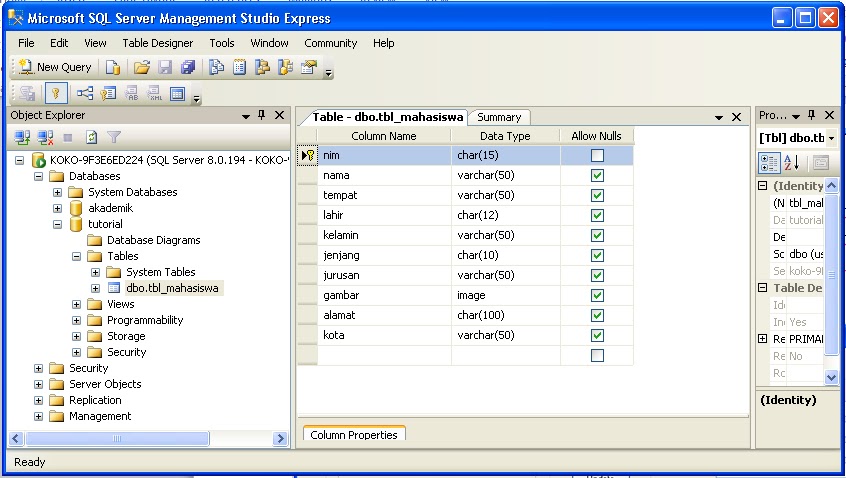Uncheck Allow Nulls for gambar
This screenshot has width=846, height=478.
coord(597,295)
